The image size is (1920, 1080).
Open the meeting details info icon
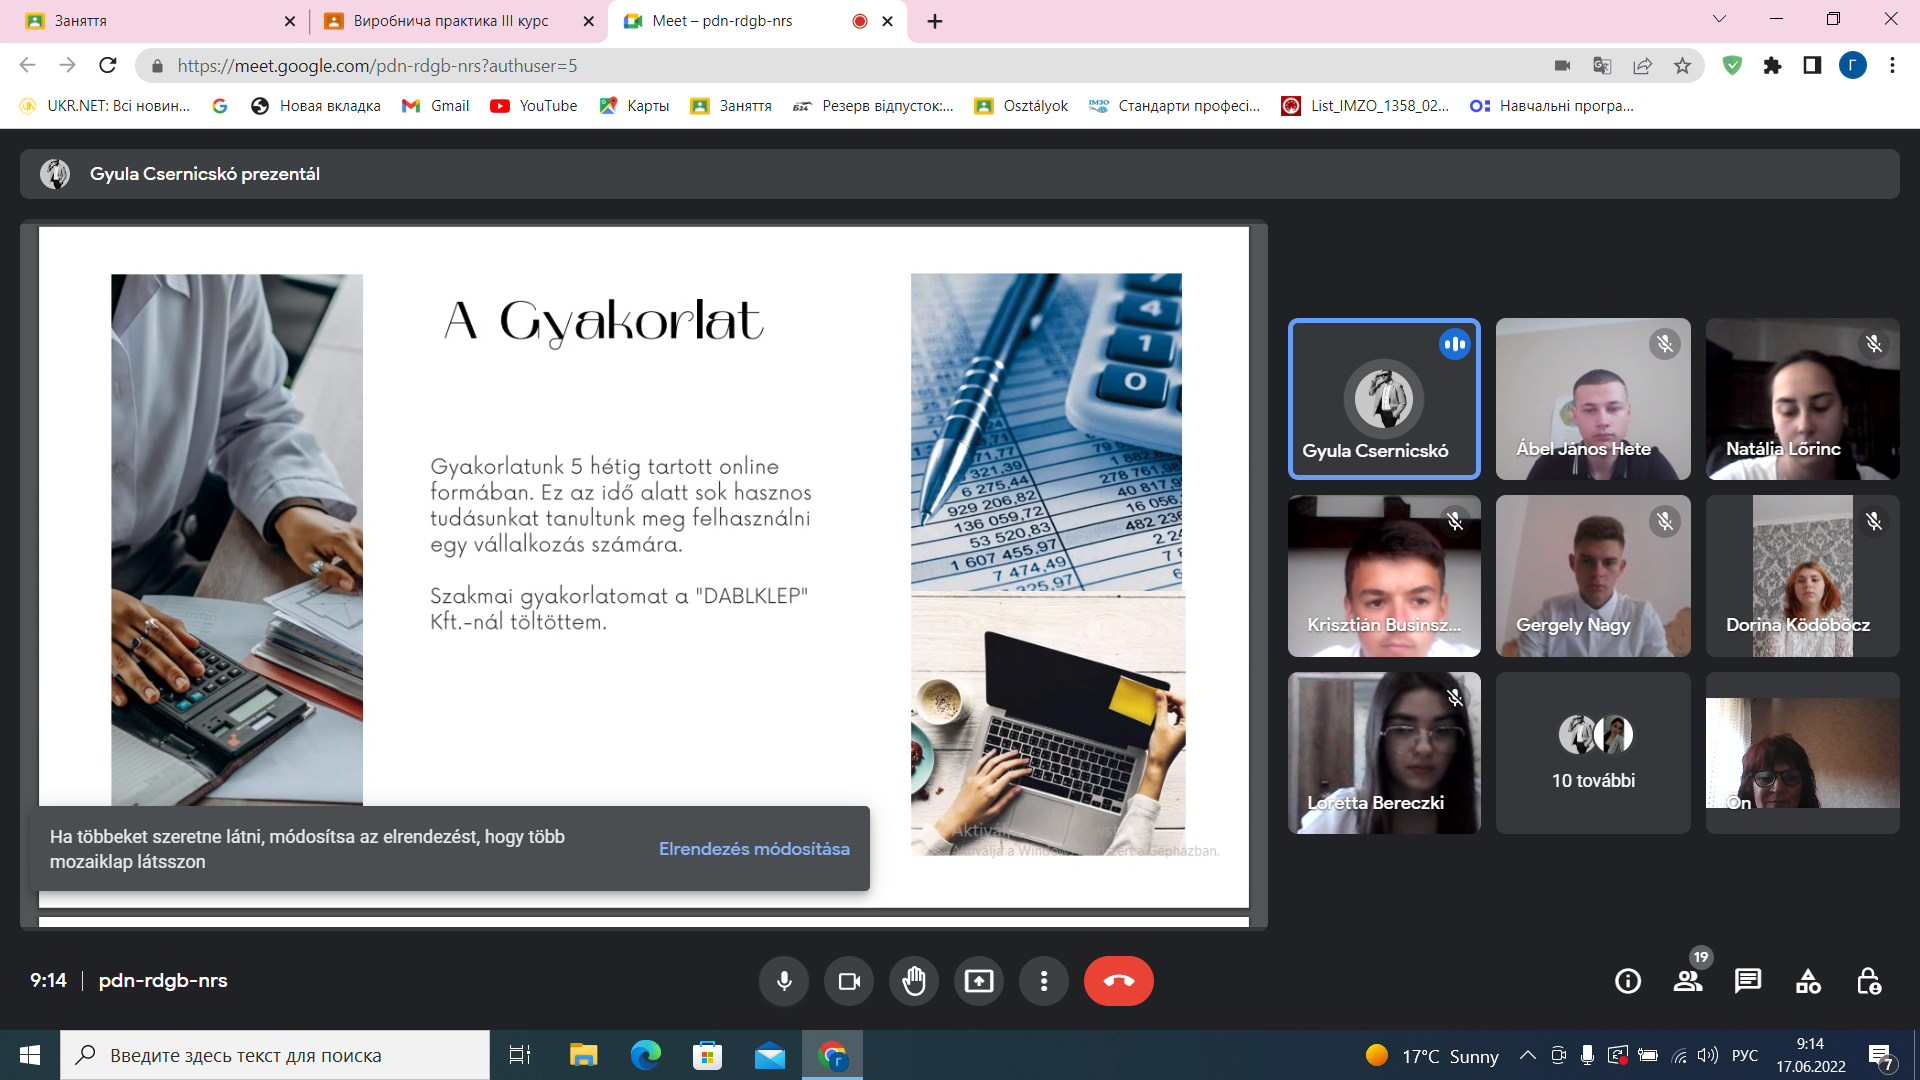tap(1628, 981)
